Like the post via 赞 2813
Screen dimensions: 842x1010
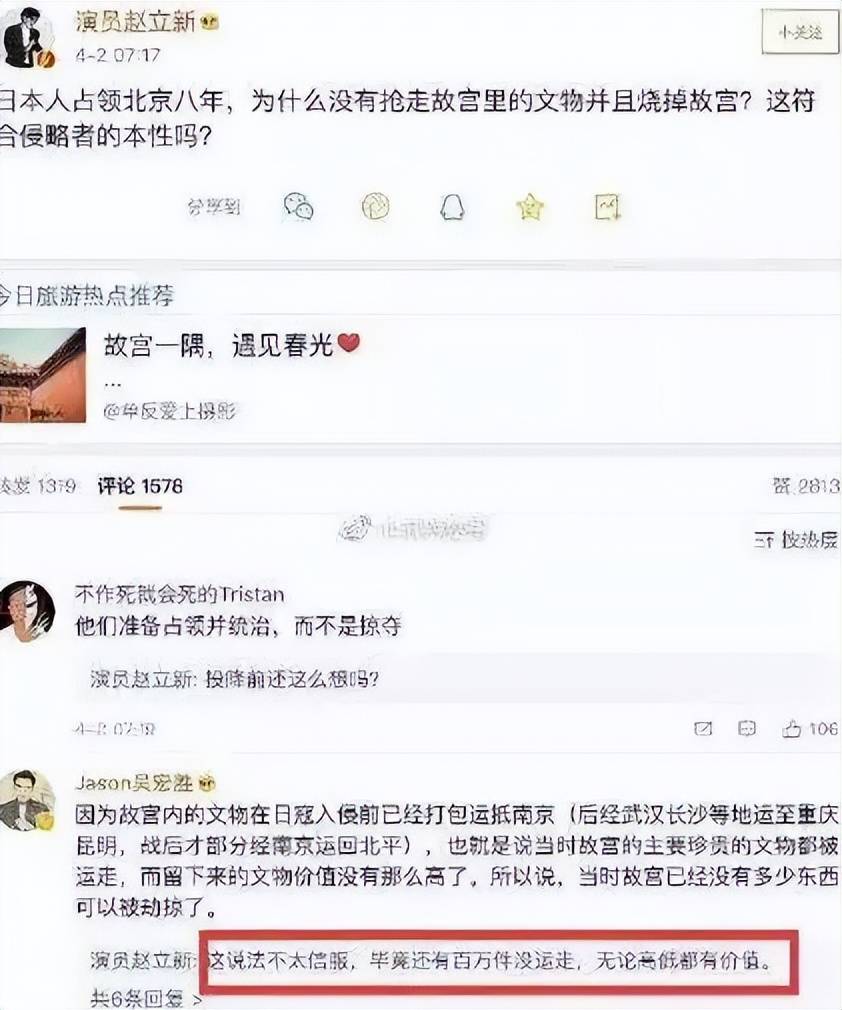(x=806, y=486)
